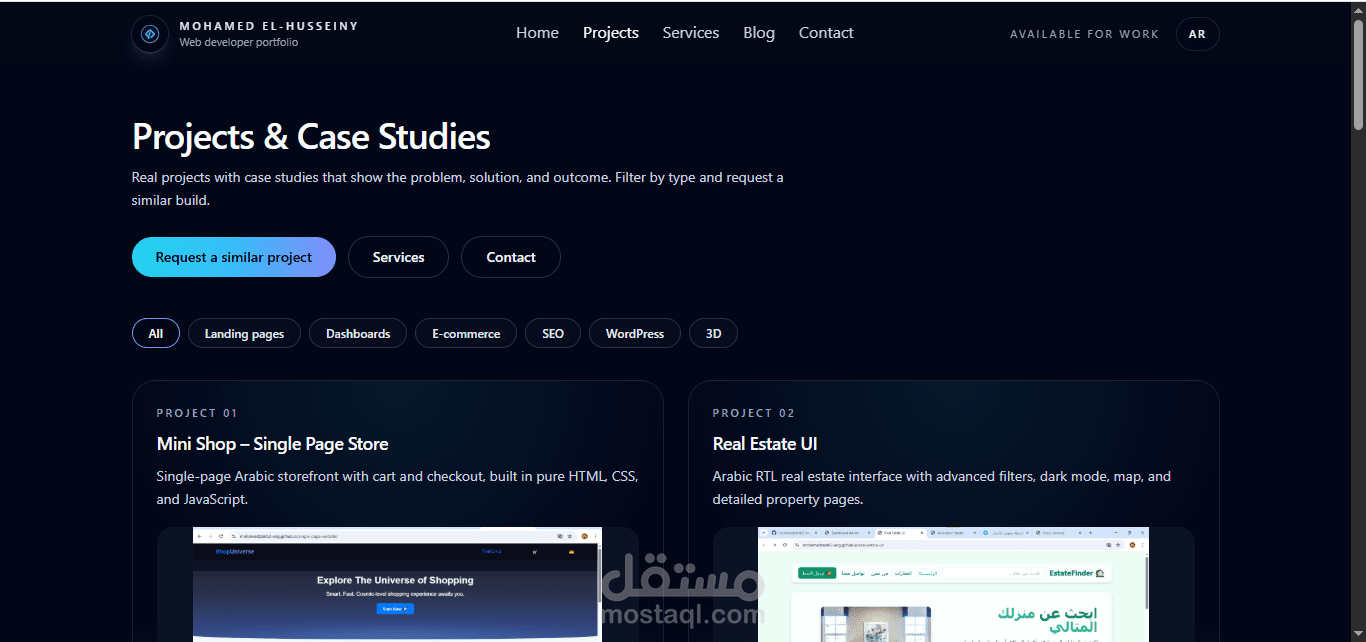Filter projects by Dashboards
This screenshot has height=642, width=1366.
point(358,333)
